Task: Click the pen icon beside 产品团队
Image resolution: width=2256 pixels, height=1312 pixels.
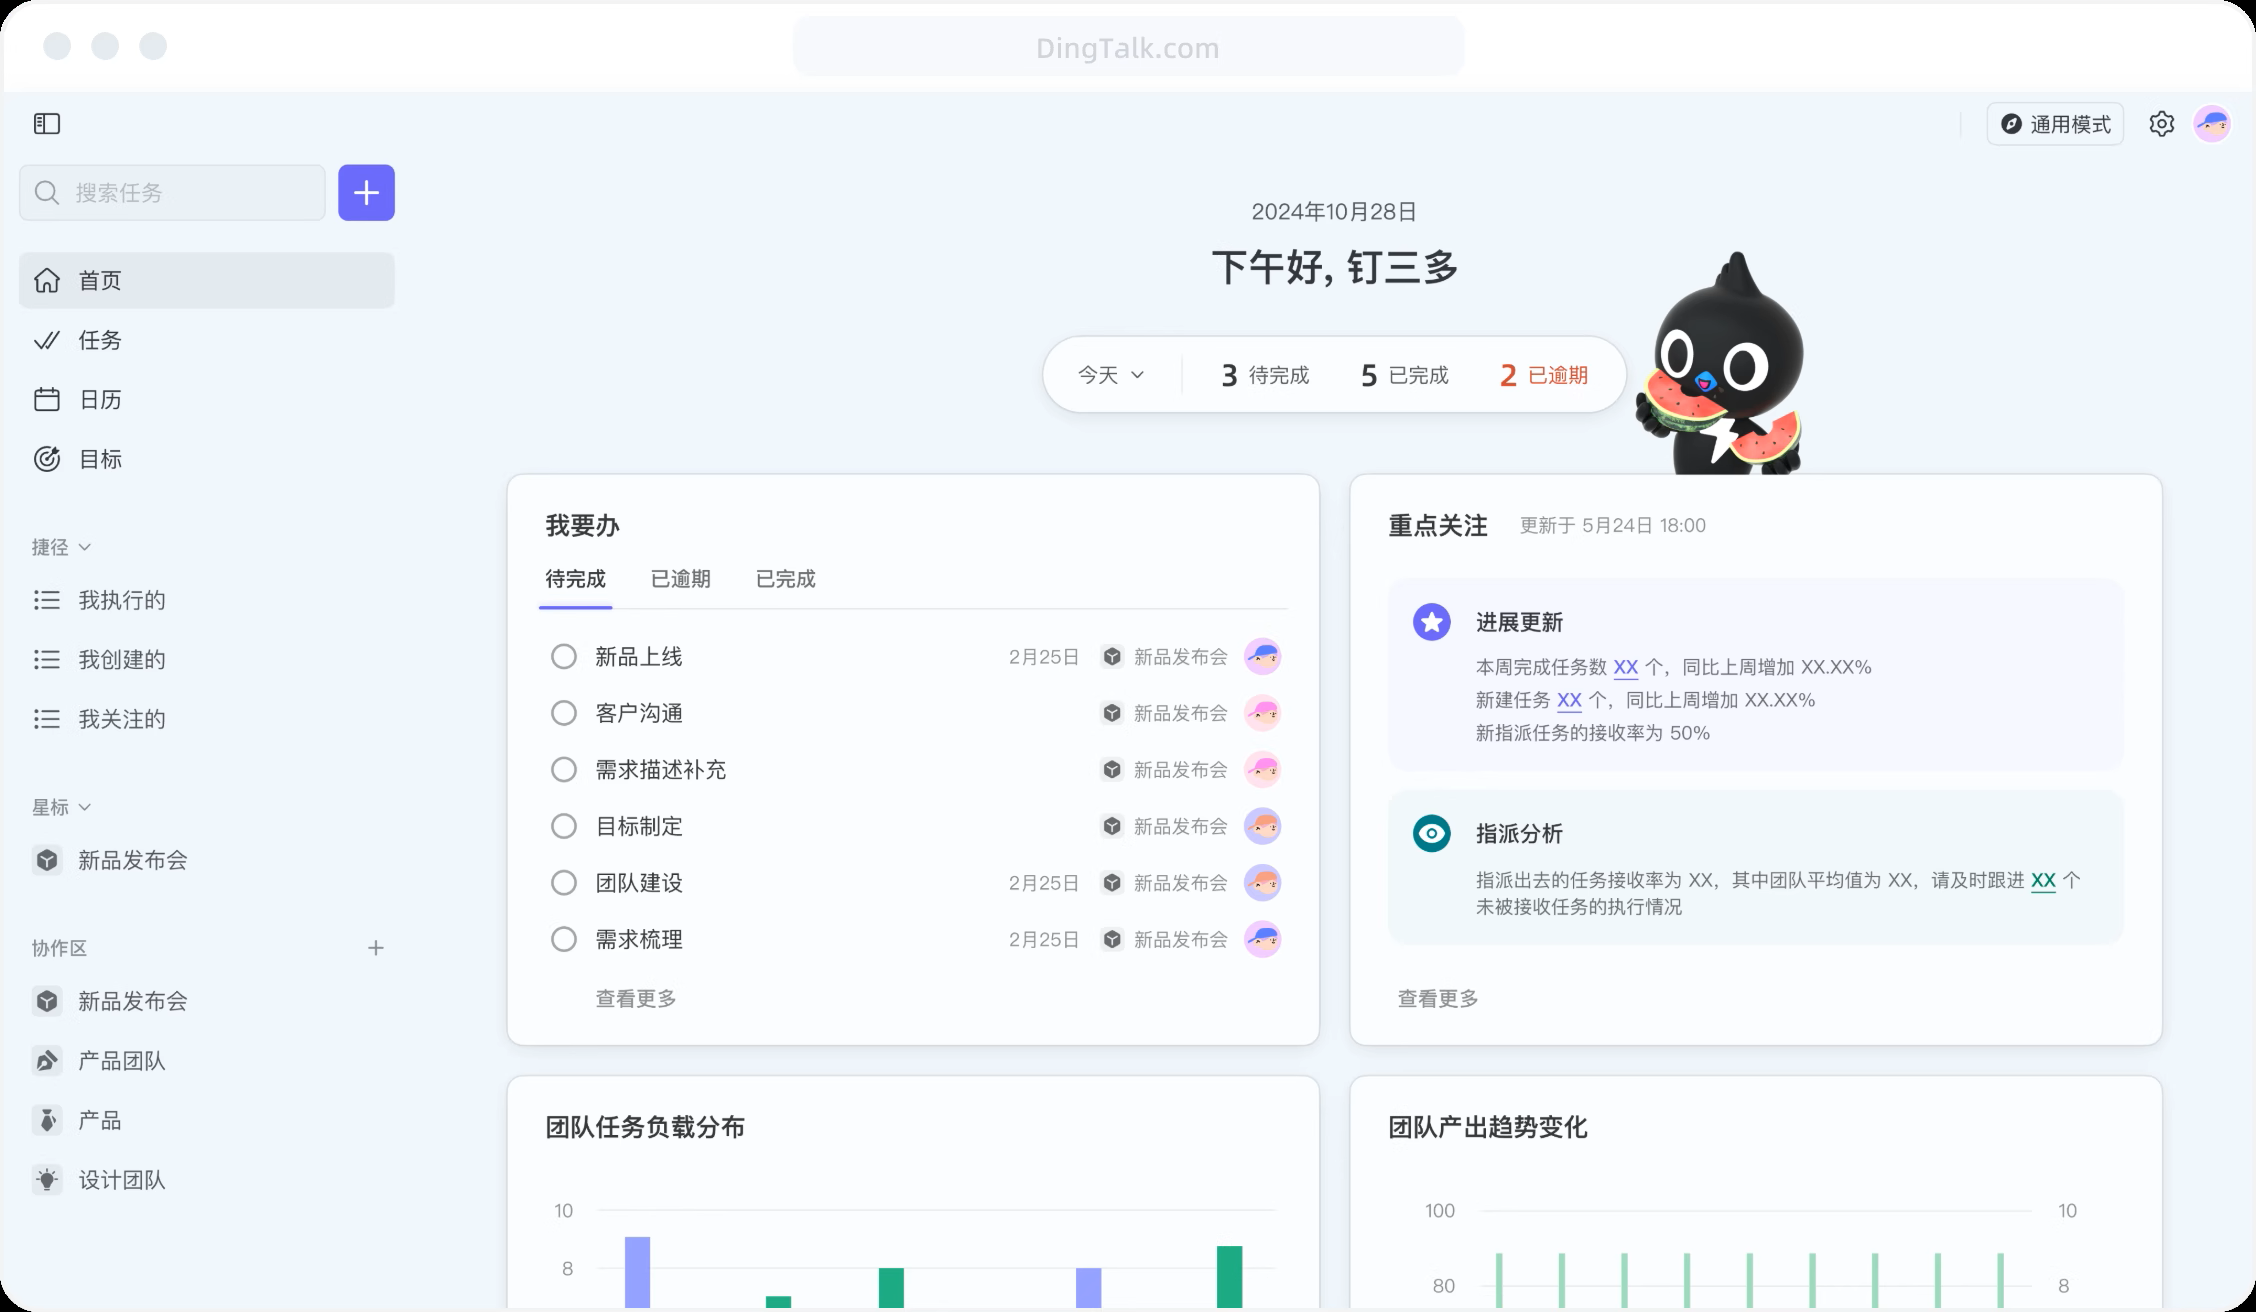Action: pos(47,1060)
